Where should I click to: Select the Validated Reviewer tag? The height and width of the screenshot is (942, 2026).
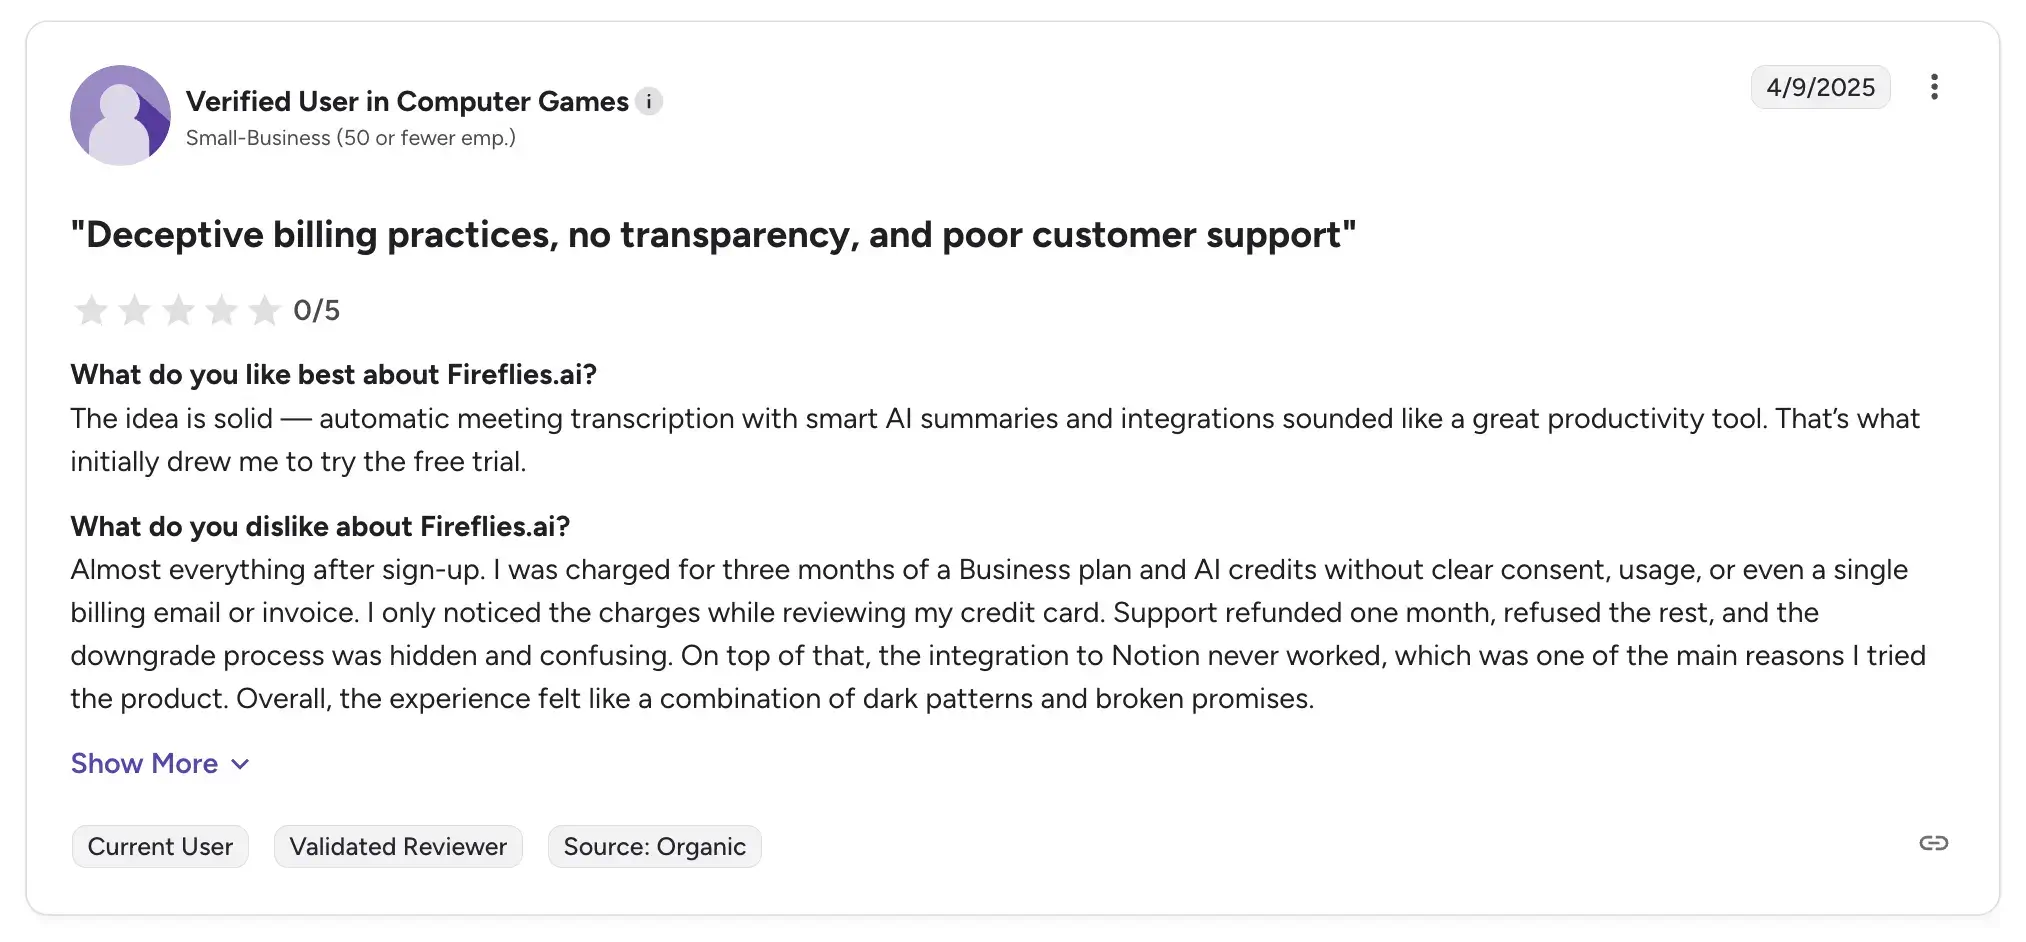pos(397,846)
